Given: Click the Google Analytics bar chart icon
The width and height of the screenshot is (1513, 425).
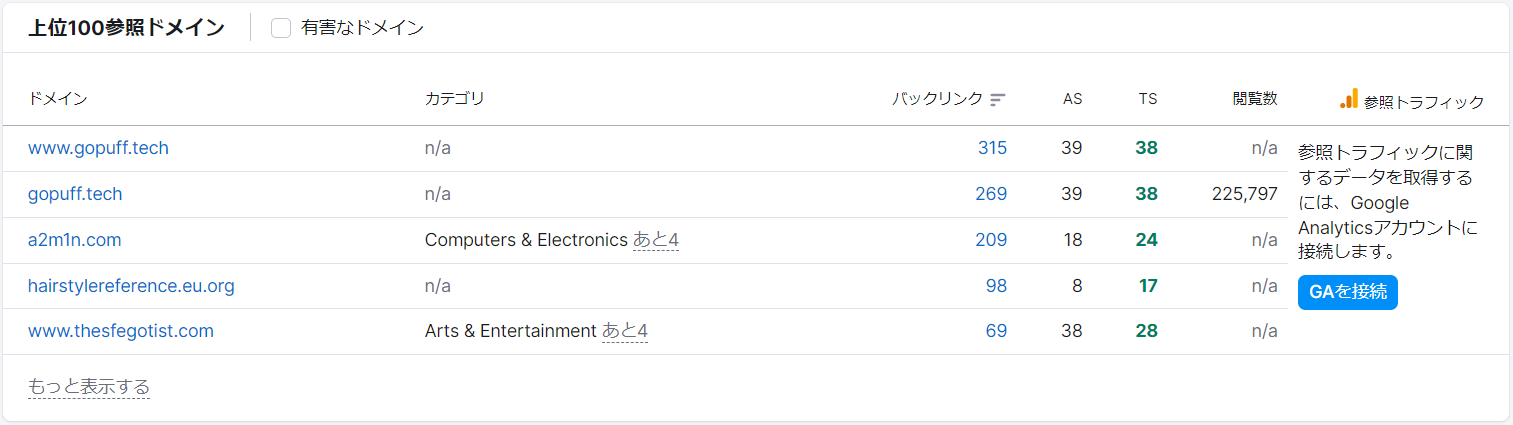Looking at the screenshot, I should (1349, 98).
